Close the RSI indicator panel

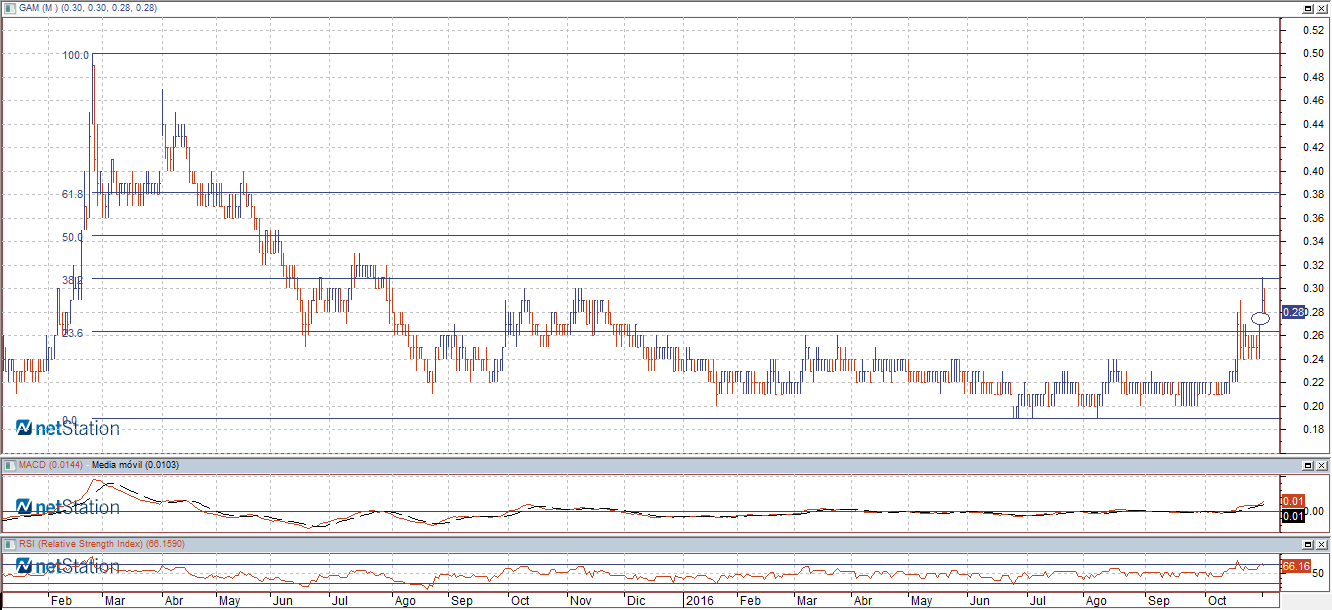[1321, 545]
